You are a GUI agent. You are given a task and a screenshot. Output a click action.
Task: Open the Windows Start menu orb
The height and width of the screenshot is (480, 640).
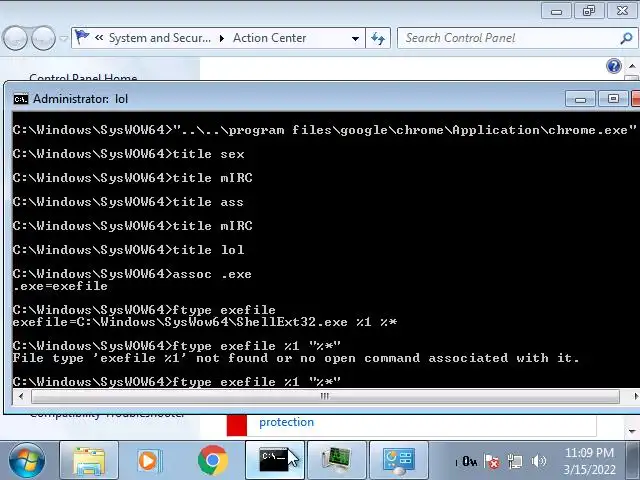(27, 460)
